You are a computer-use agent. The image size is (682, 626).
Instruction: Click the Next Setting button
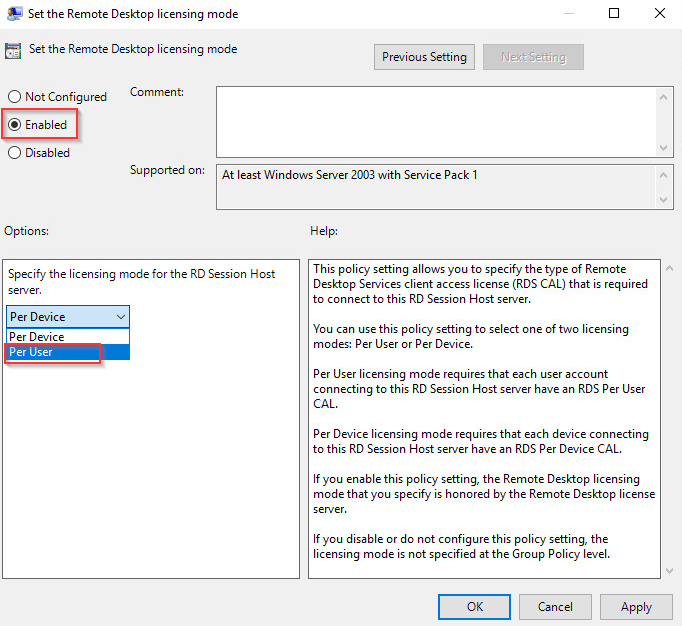532,57
